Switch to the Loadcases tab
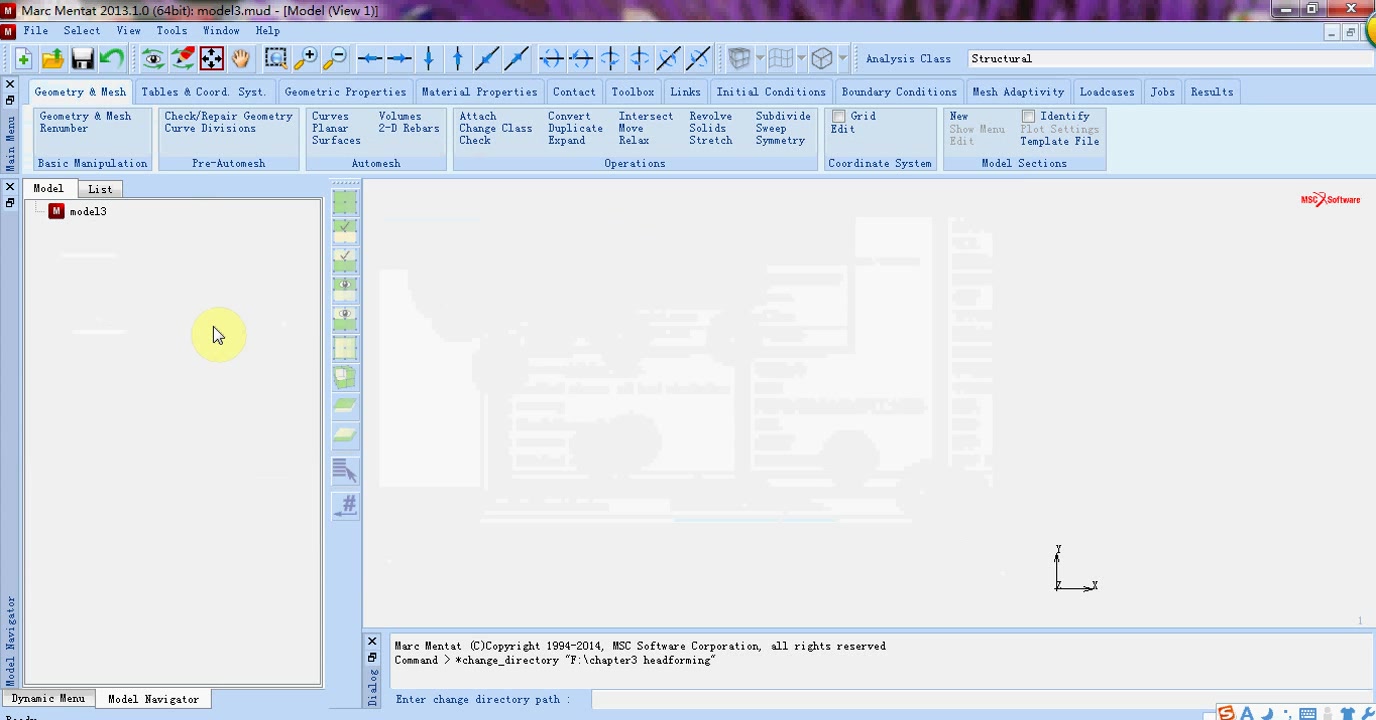Screen dimensions: 1376x720 [x=1107, y=92]
